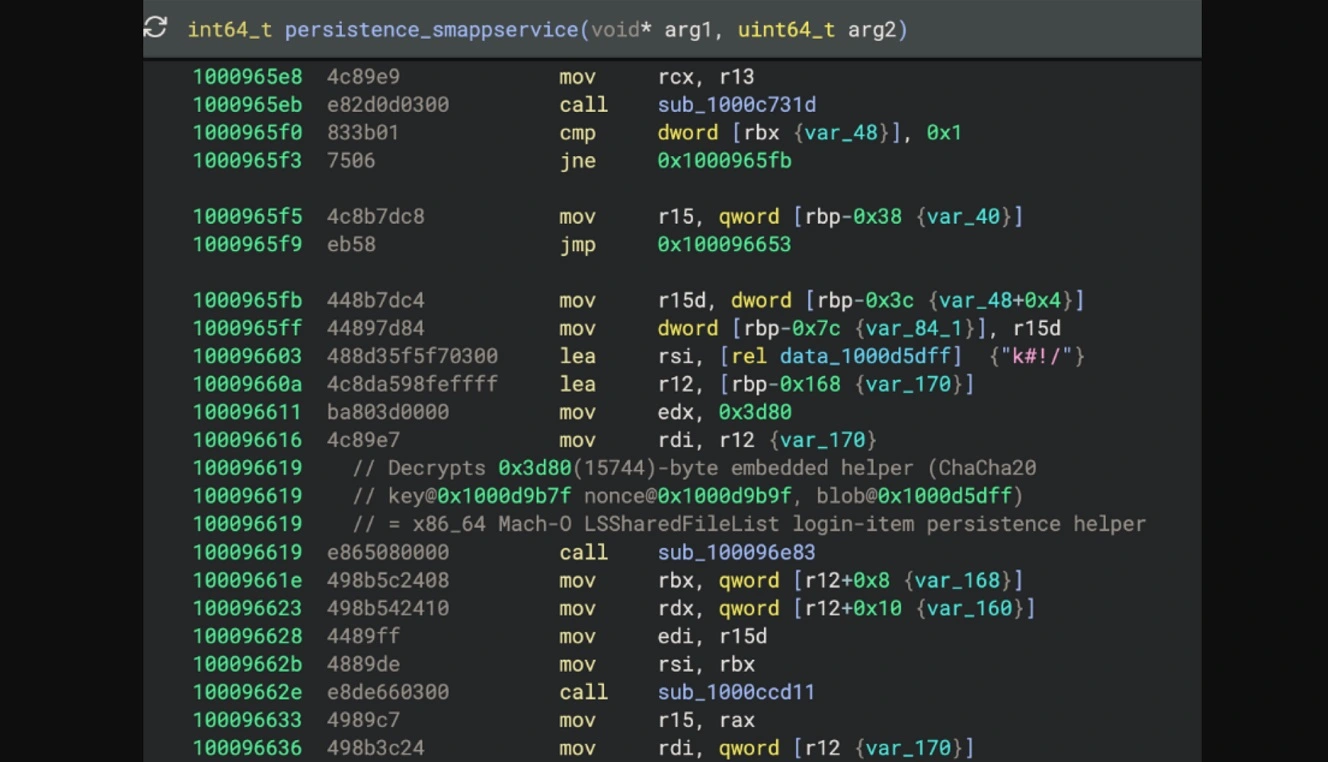Follow call target sub_1000c731d

pos(737,105)
